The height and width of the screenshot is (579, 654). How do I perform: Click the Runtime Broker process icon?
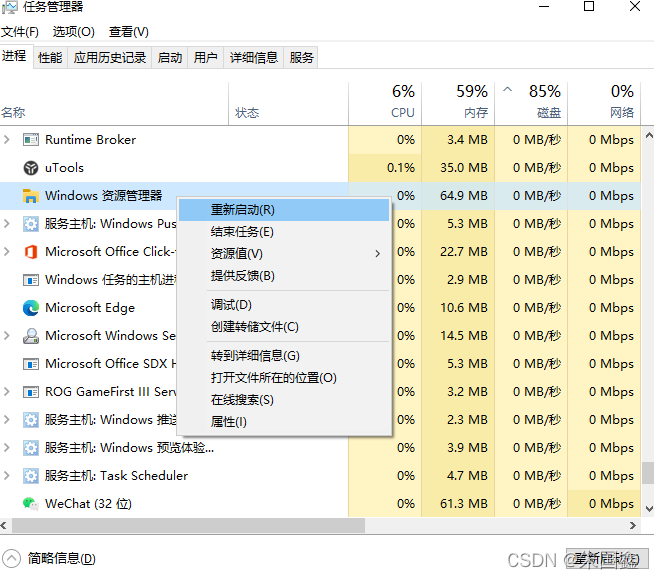point(31,140)
